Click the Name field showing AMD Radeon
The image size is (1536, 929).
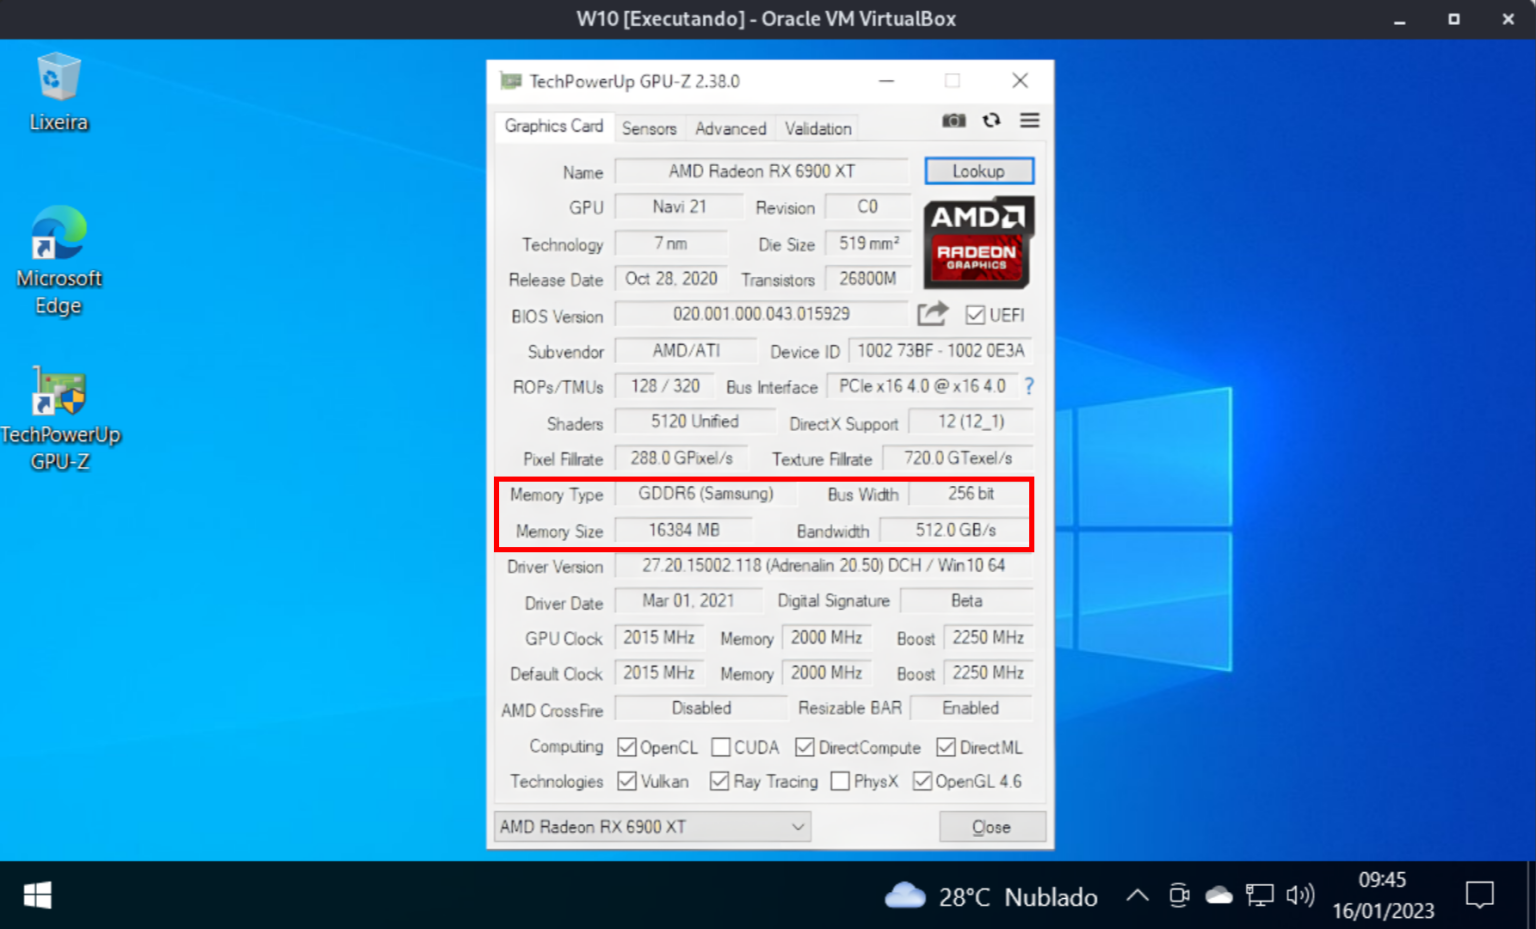tap(761, 171)
